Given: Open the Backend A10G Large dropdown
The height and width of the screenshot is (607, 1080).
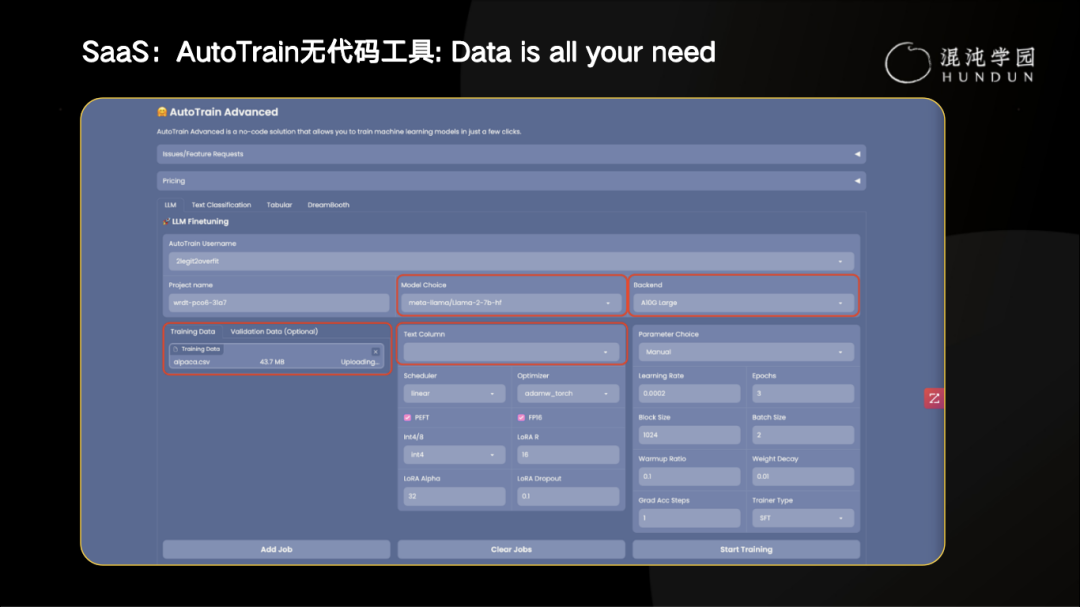Looking at the screenshot, I should point(743,302).
